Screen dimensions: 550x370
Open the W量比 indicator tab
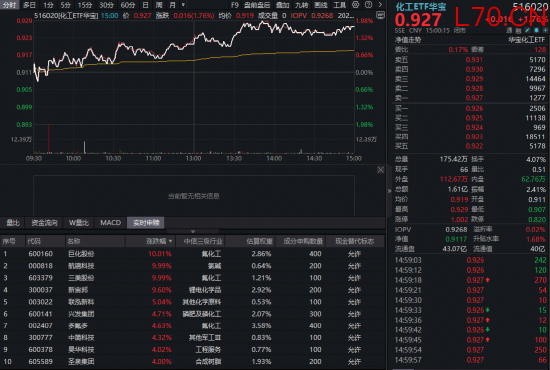(79, 223)
